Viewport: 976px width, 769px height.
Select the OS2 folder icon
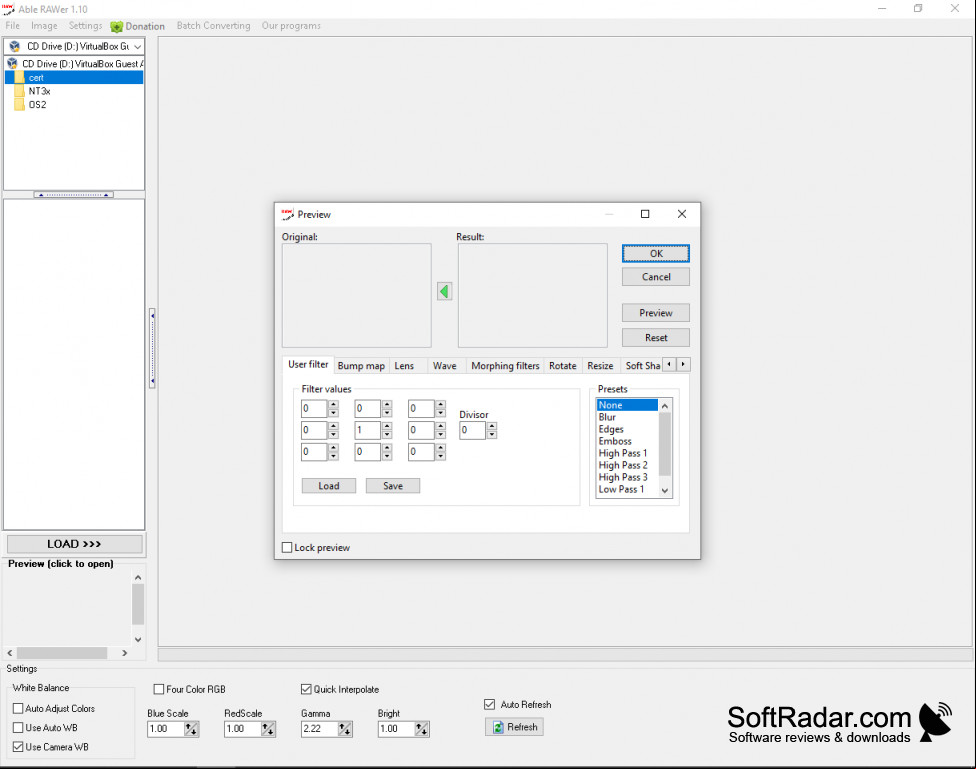click(x=19, y=105)
